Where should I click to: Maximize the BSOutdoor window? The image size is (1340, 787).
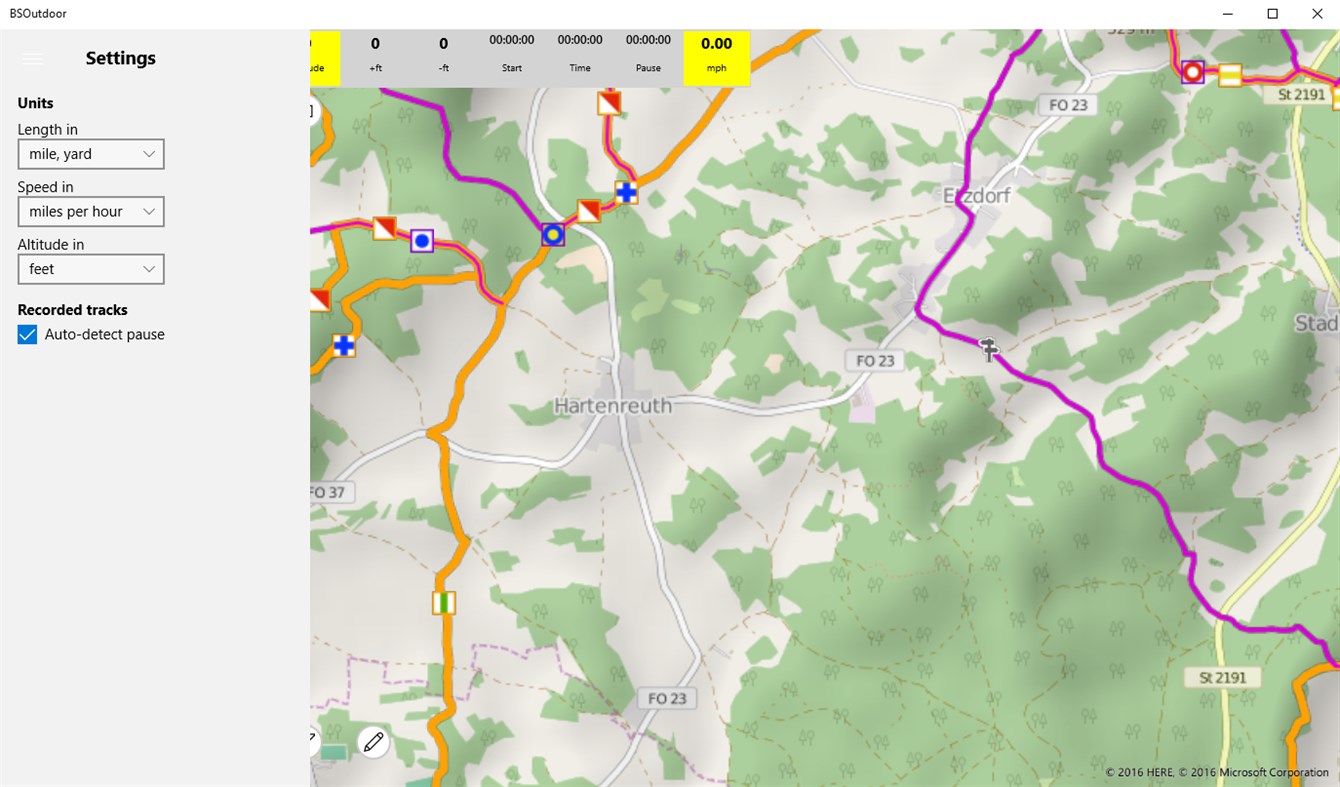coord(1272,14)
